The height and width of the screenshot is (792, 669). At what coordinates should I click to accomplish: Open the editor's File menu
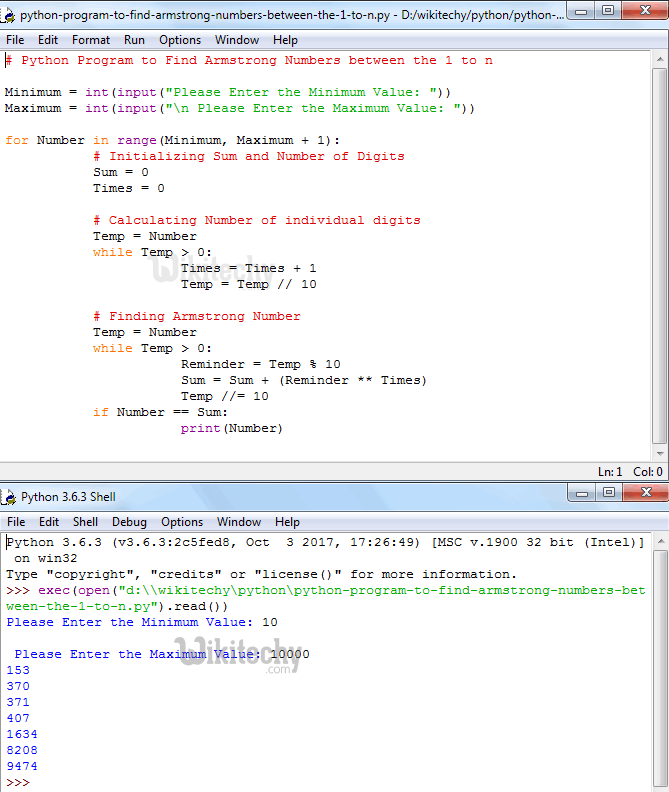15,40
